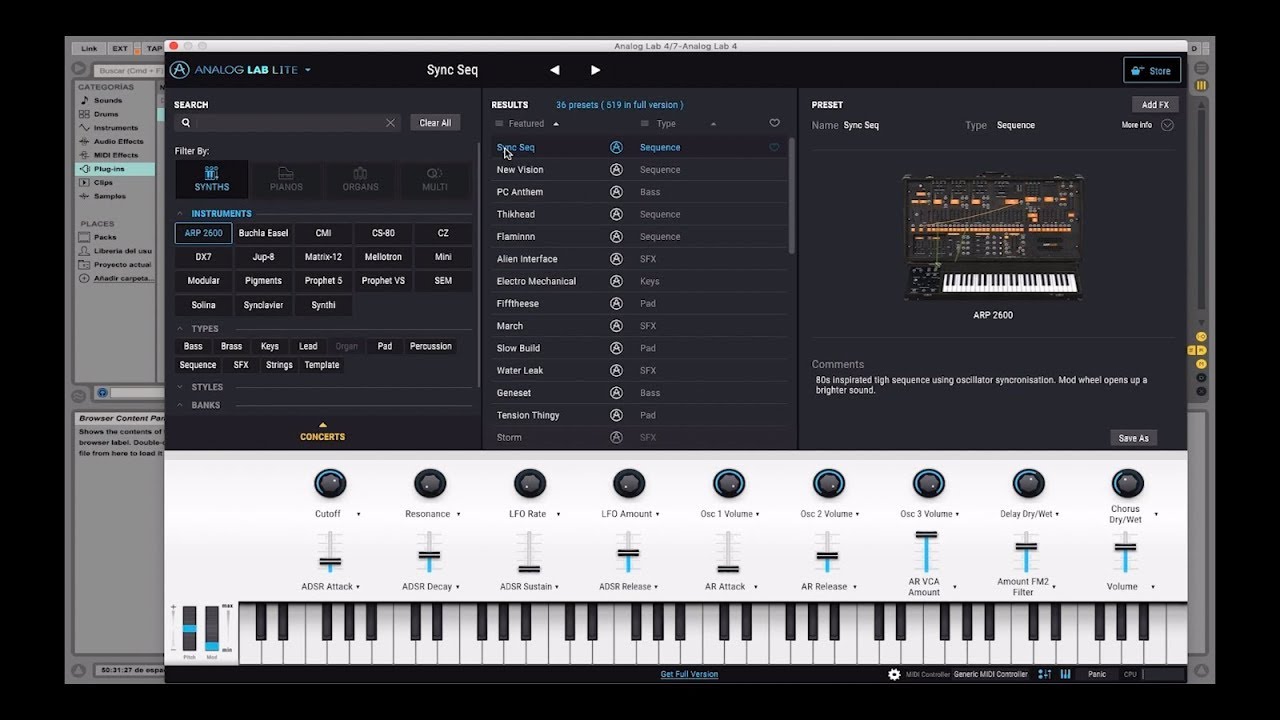Enable the Bass type filter
Screen dimensions: 1280x720
(x=193, y=346)
